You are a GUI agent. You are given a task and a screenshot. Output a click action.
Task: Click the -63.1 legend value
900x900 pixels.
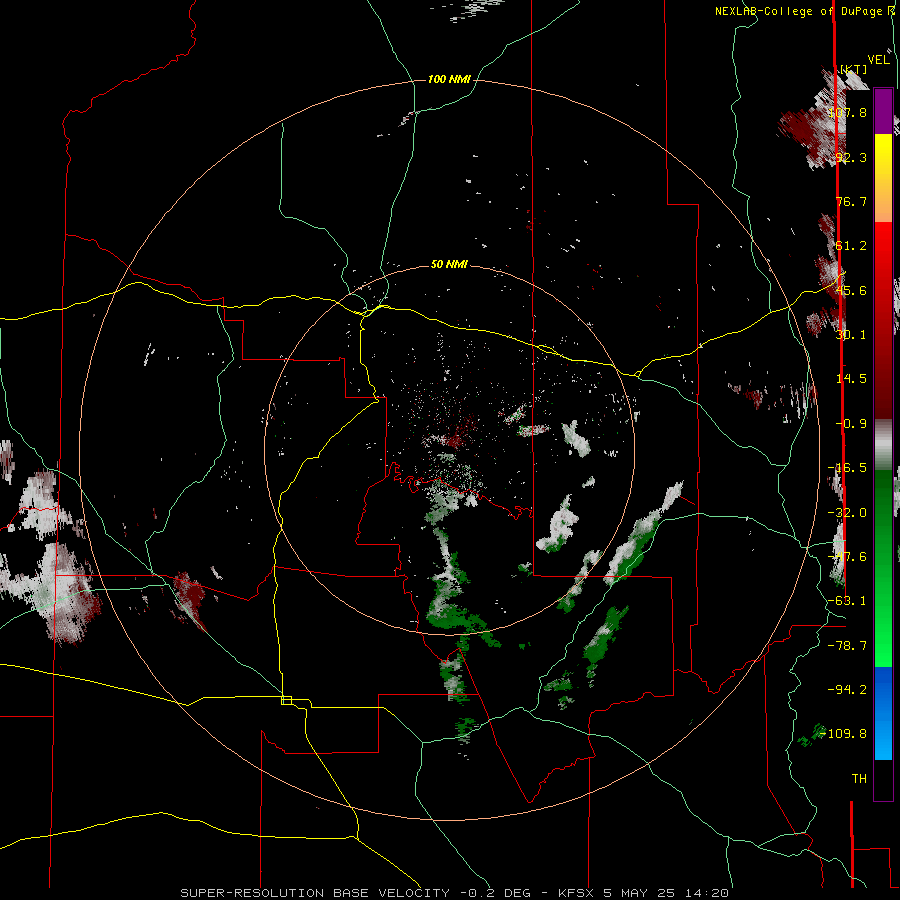click(x=847, y=601)
